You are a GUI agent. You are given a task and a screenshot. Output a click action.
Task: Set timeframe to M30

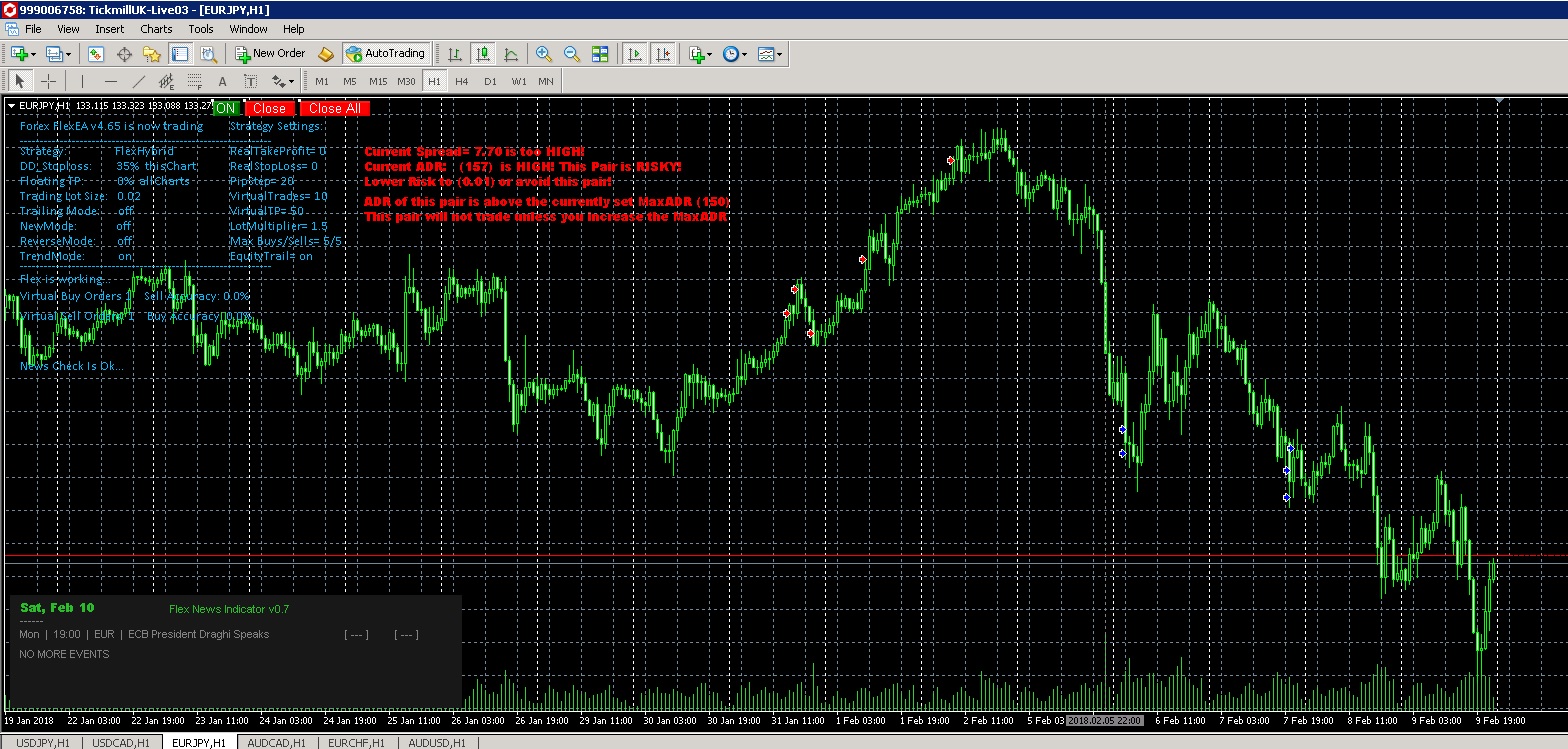[x=406, y=81]
